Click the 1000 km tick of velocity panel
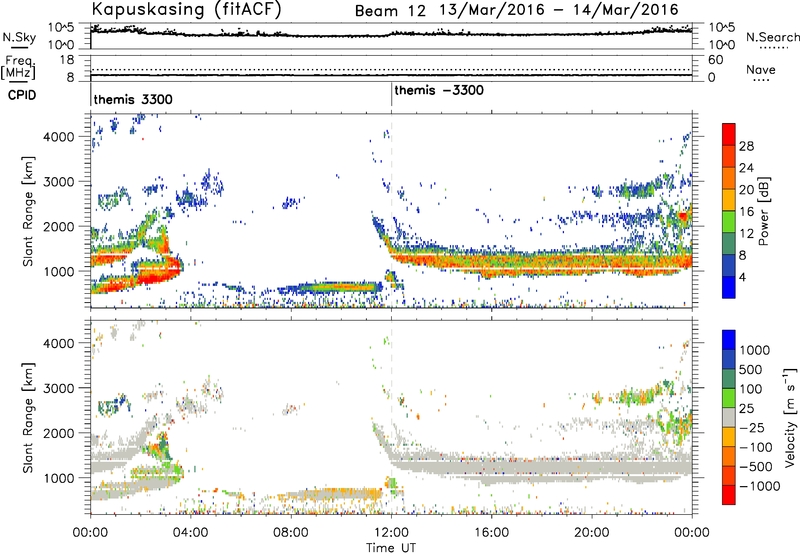This screenshot has height=554, width=800. [59, 478]
